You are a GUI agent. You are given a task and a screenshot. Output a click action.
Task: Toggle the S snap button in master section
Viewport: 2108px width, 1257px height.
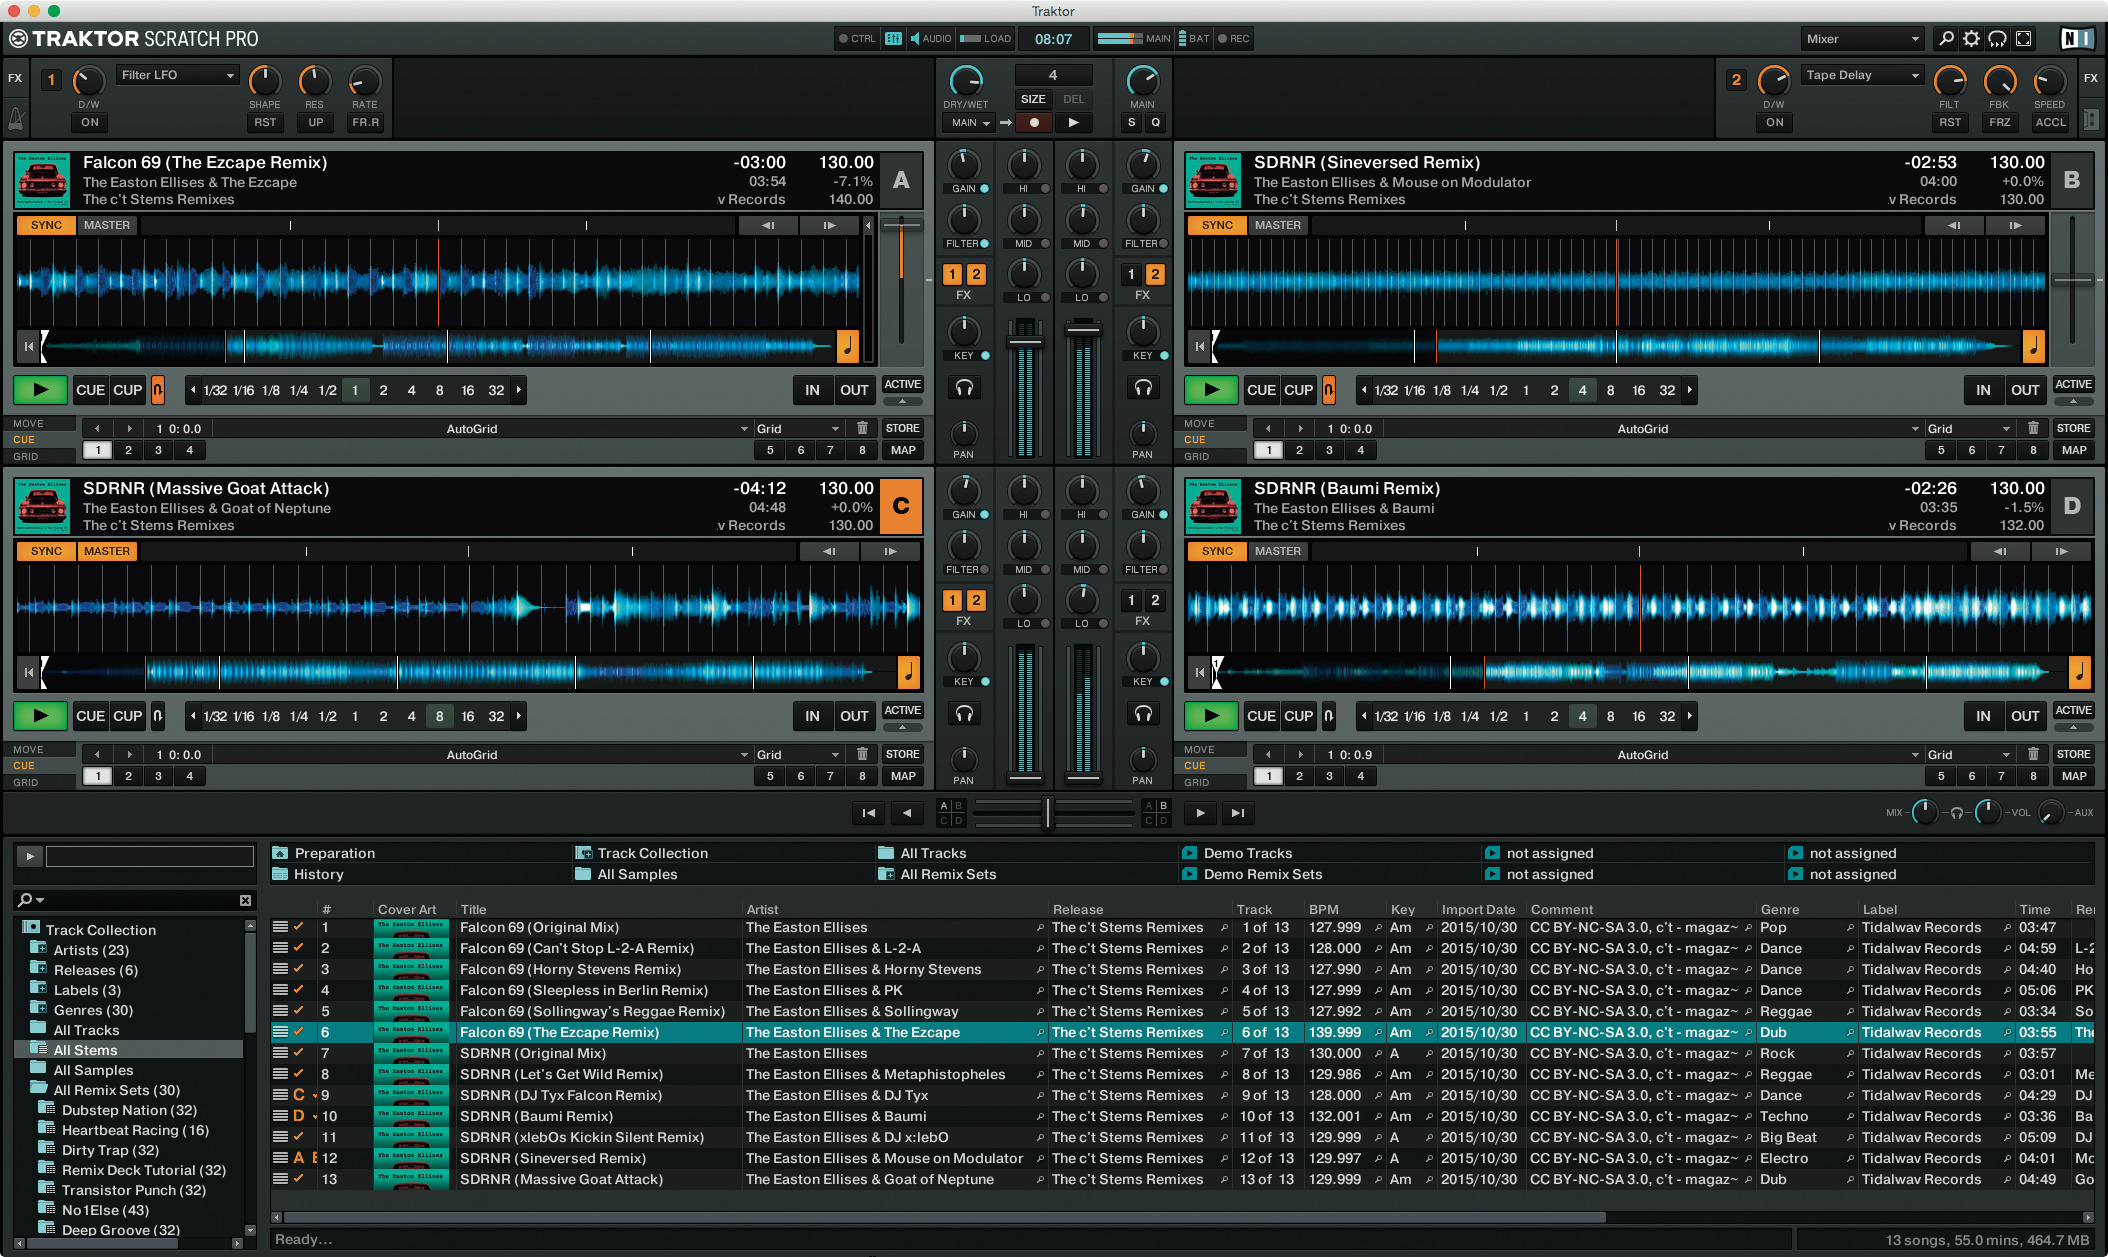pyautogui.click(x=1132, y=123)
